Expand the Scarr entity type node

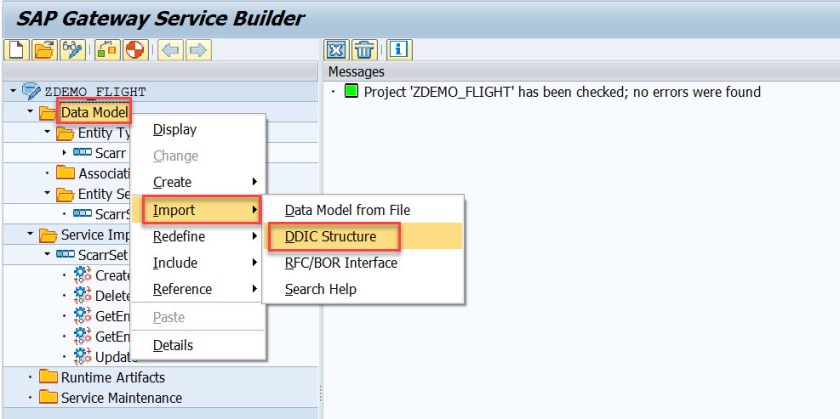click(64, 153)
